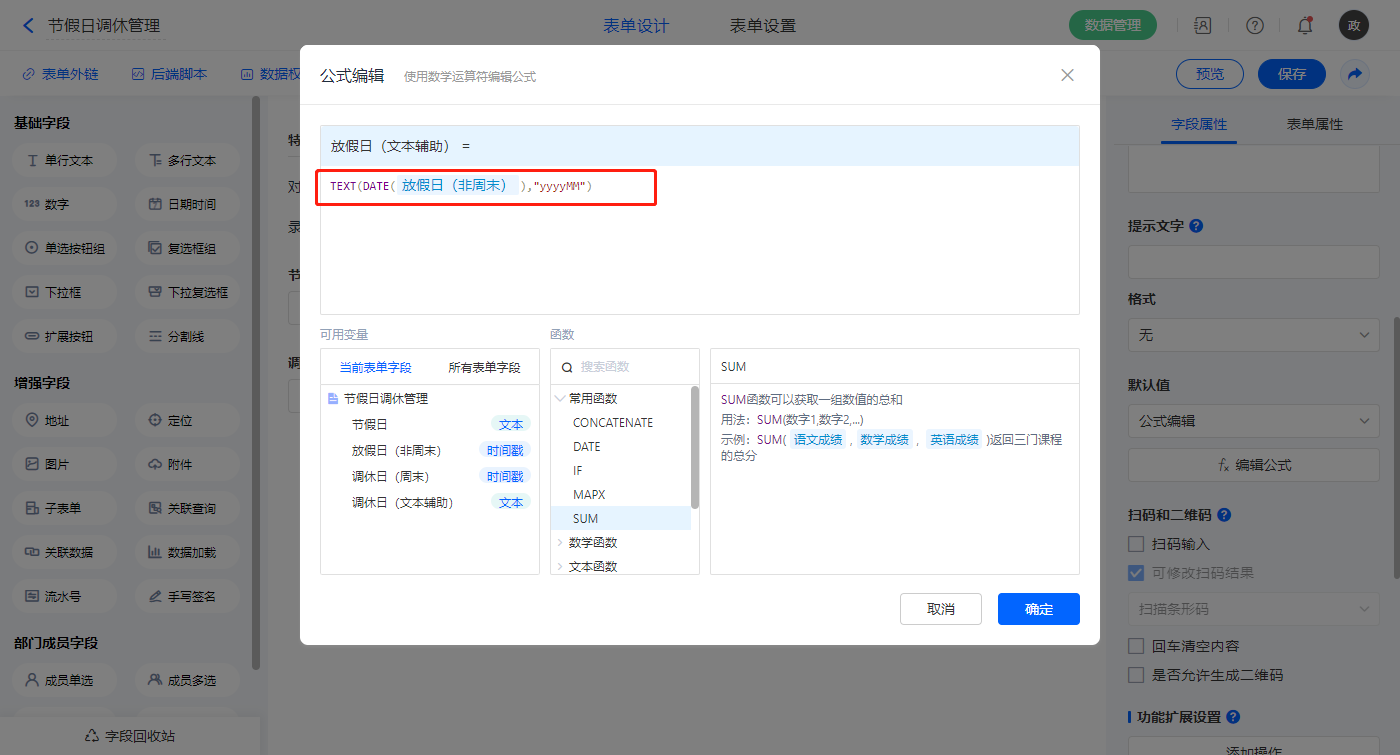Close the 公式编辑 dialog with X
1400x755 pixels.
1067,75
